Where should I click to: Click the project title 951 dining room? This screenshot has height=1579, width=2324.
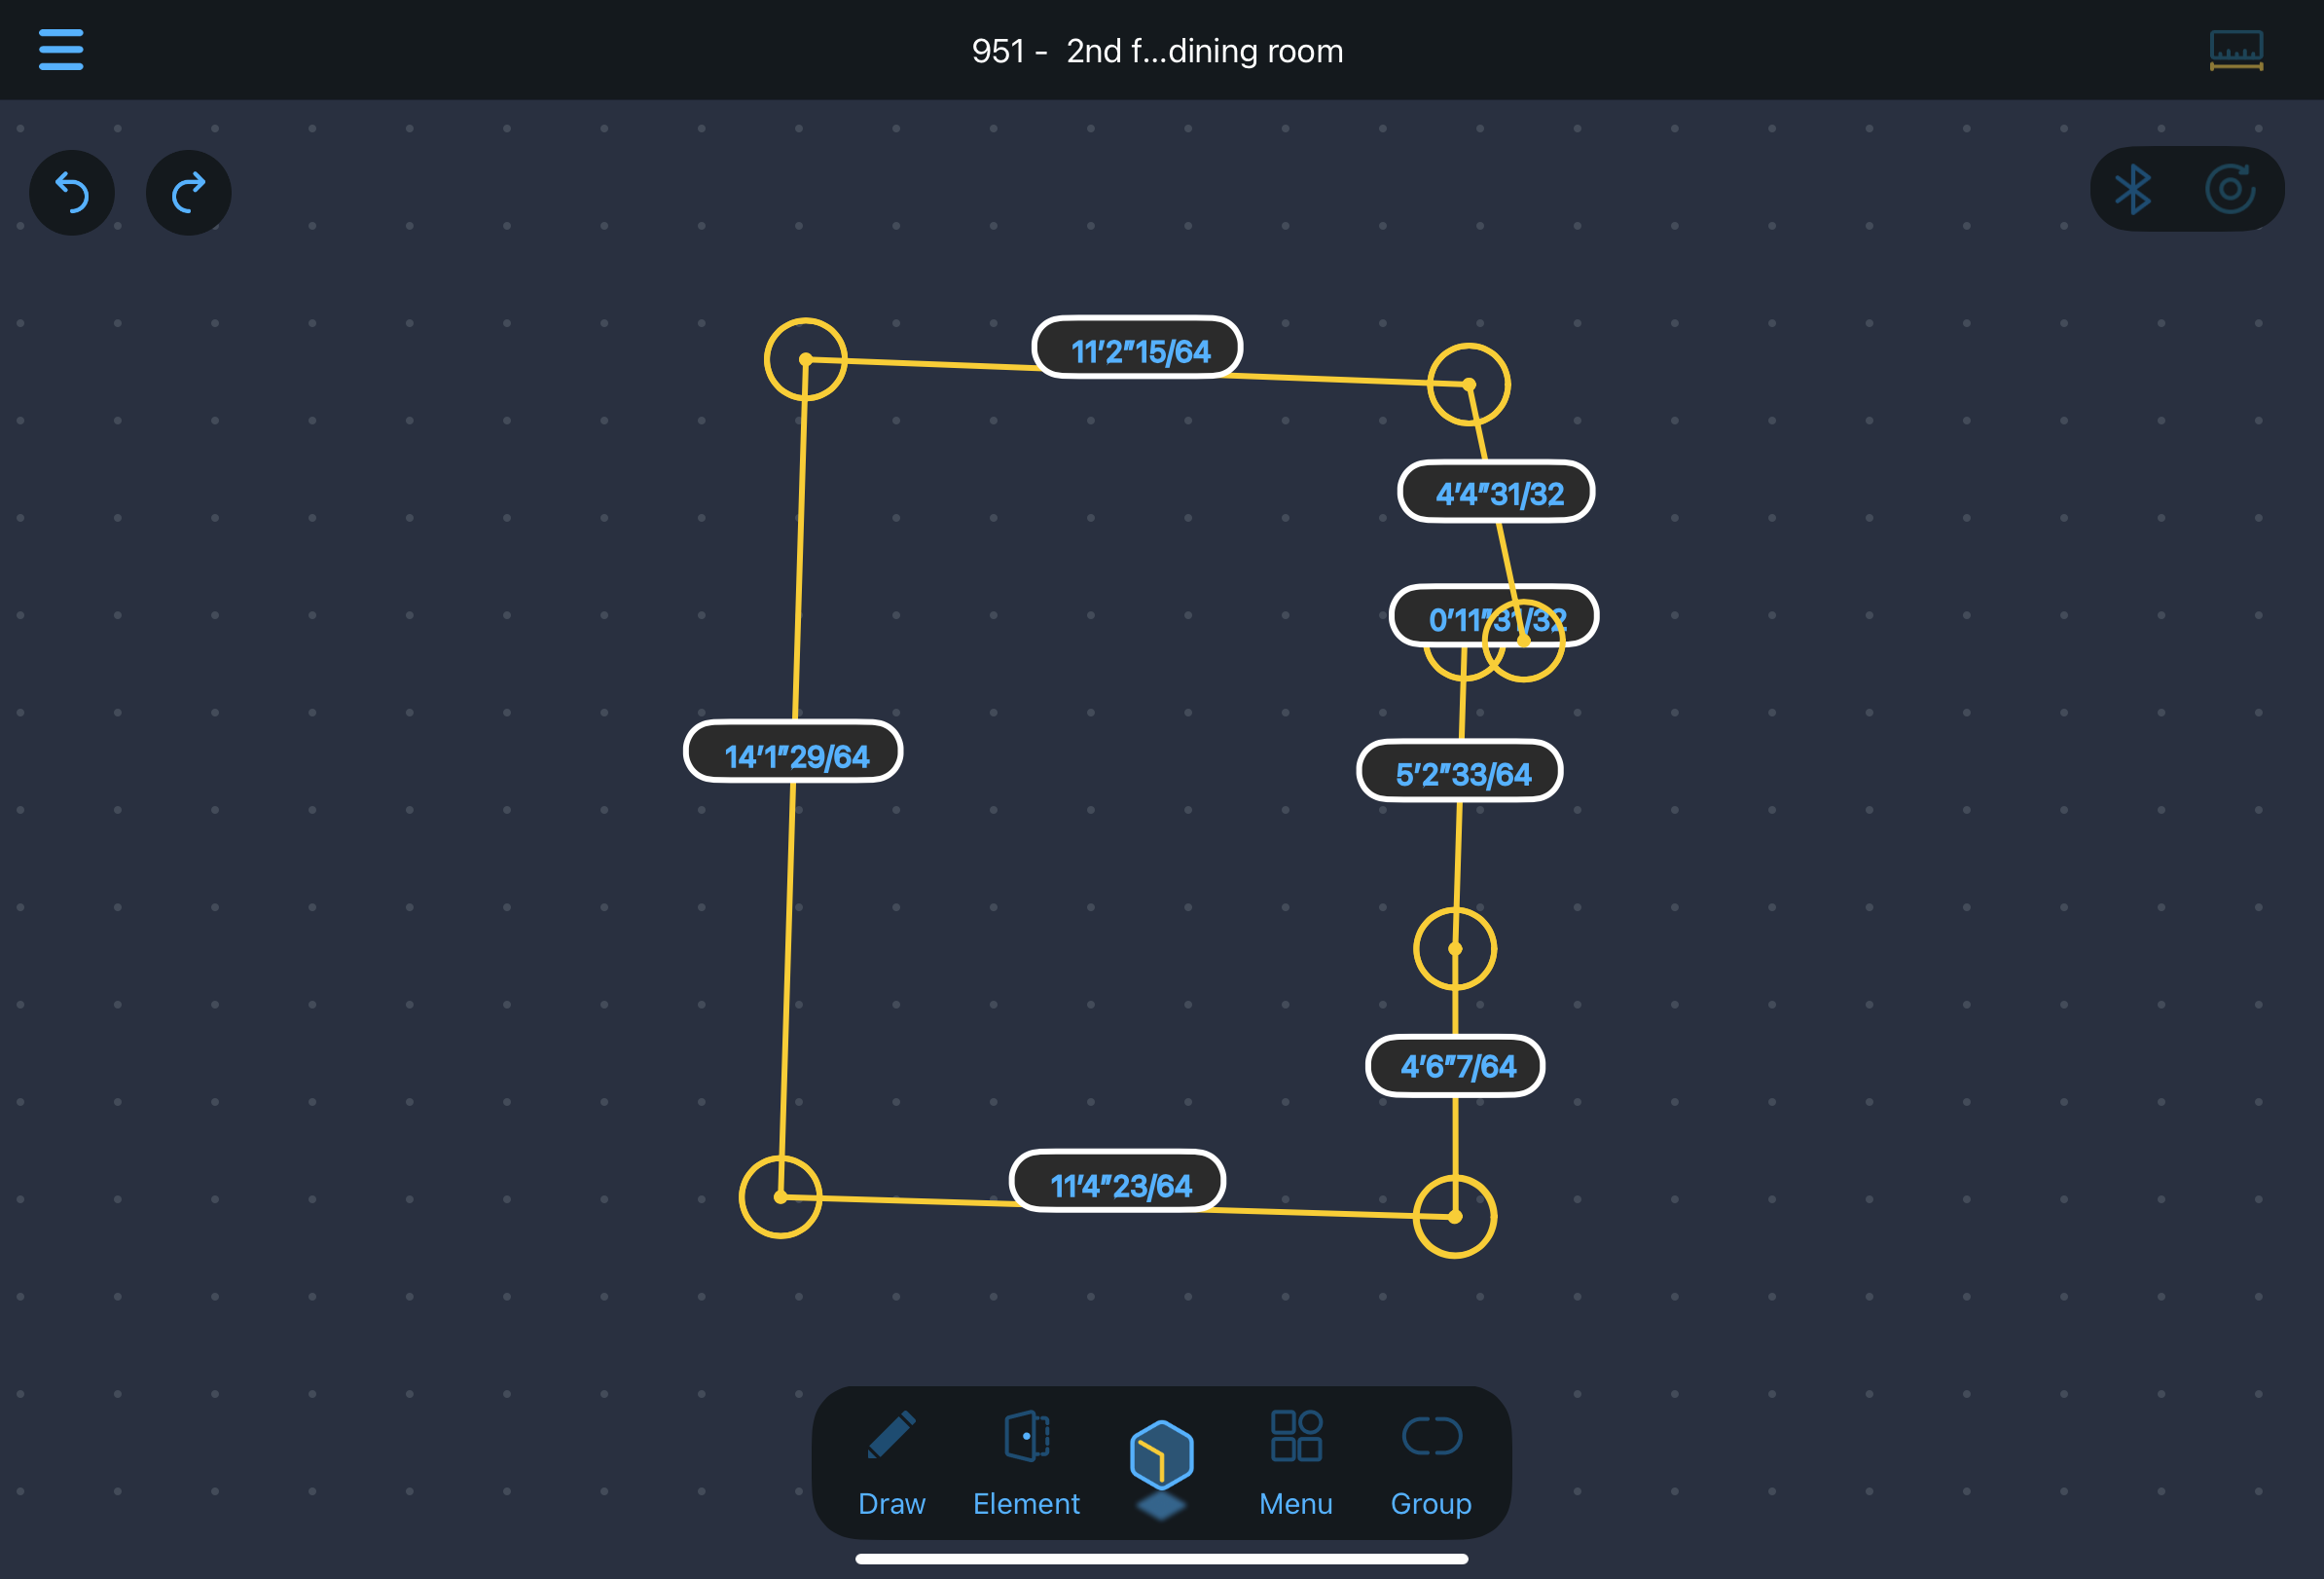coord(1157,50)
